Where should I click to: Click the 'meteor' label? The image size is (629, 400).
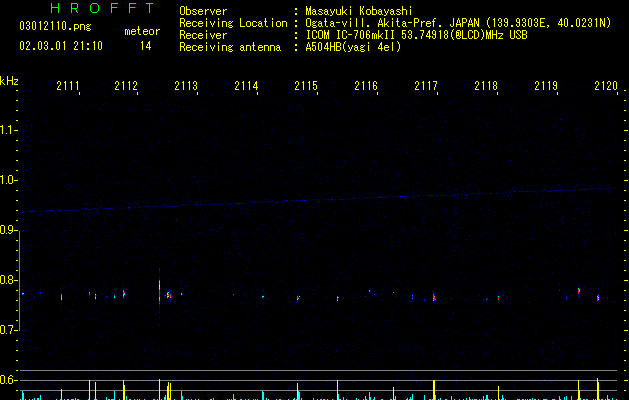pyautogui.click(x=142, y=31)
